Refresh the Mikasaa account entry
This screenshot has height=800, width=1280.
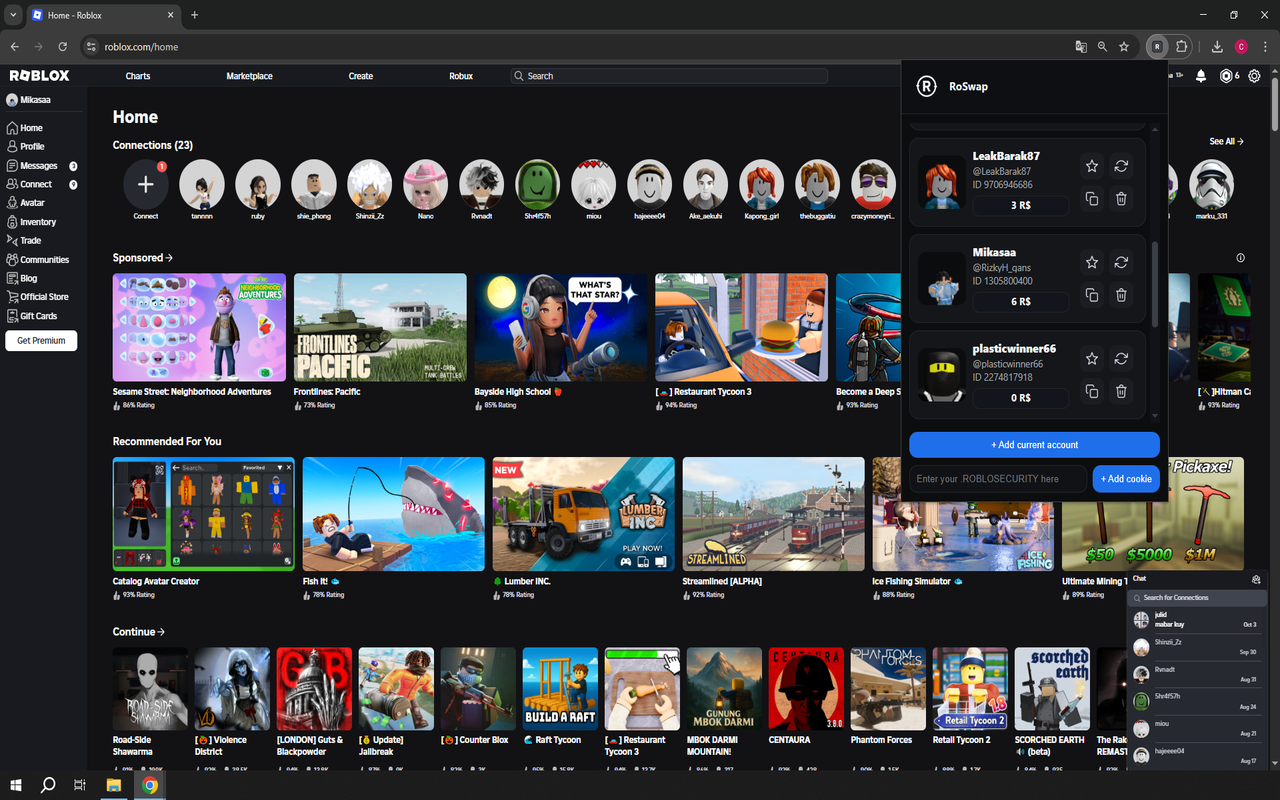click(1121, 263)
